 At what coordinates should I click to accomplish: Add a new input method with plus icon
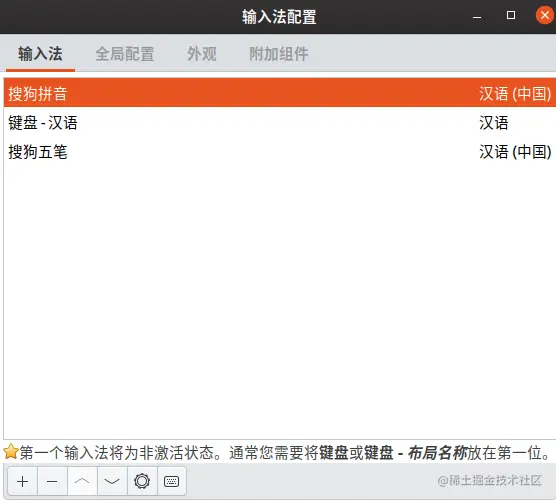tap(22, 481)
